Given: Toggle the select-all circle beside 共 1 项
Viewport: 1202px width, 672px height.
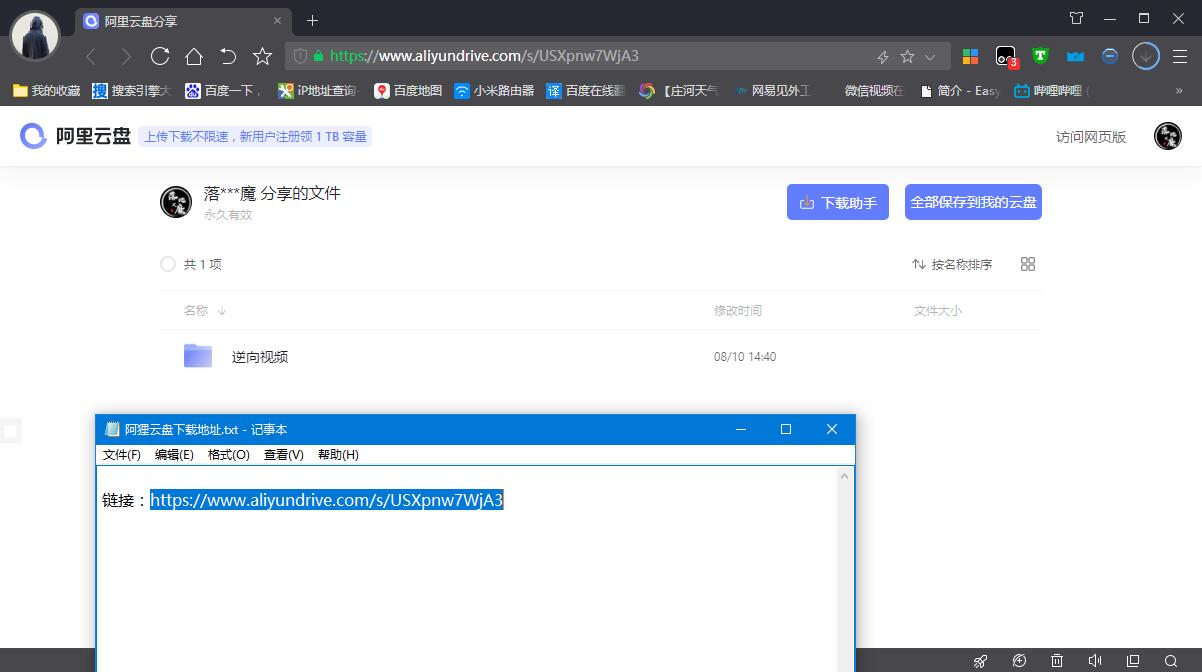Looking at the screenshot, I should [x=168, y=264].
